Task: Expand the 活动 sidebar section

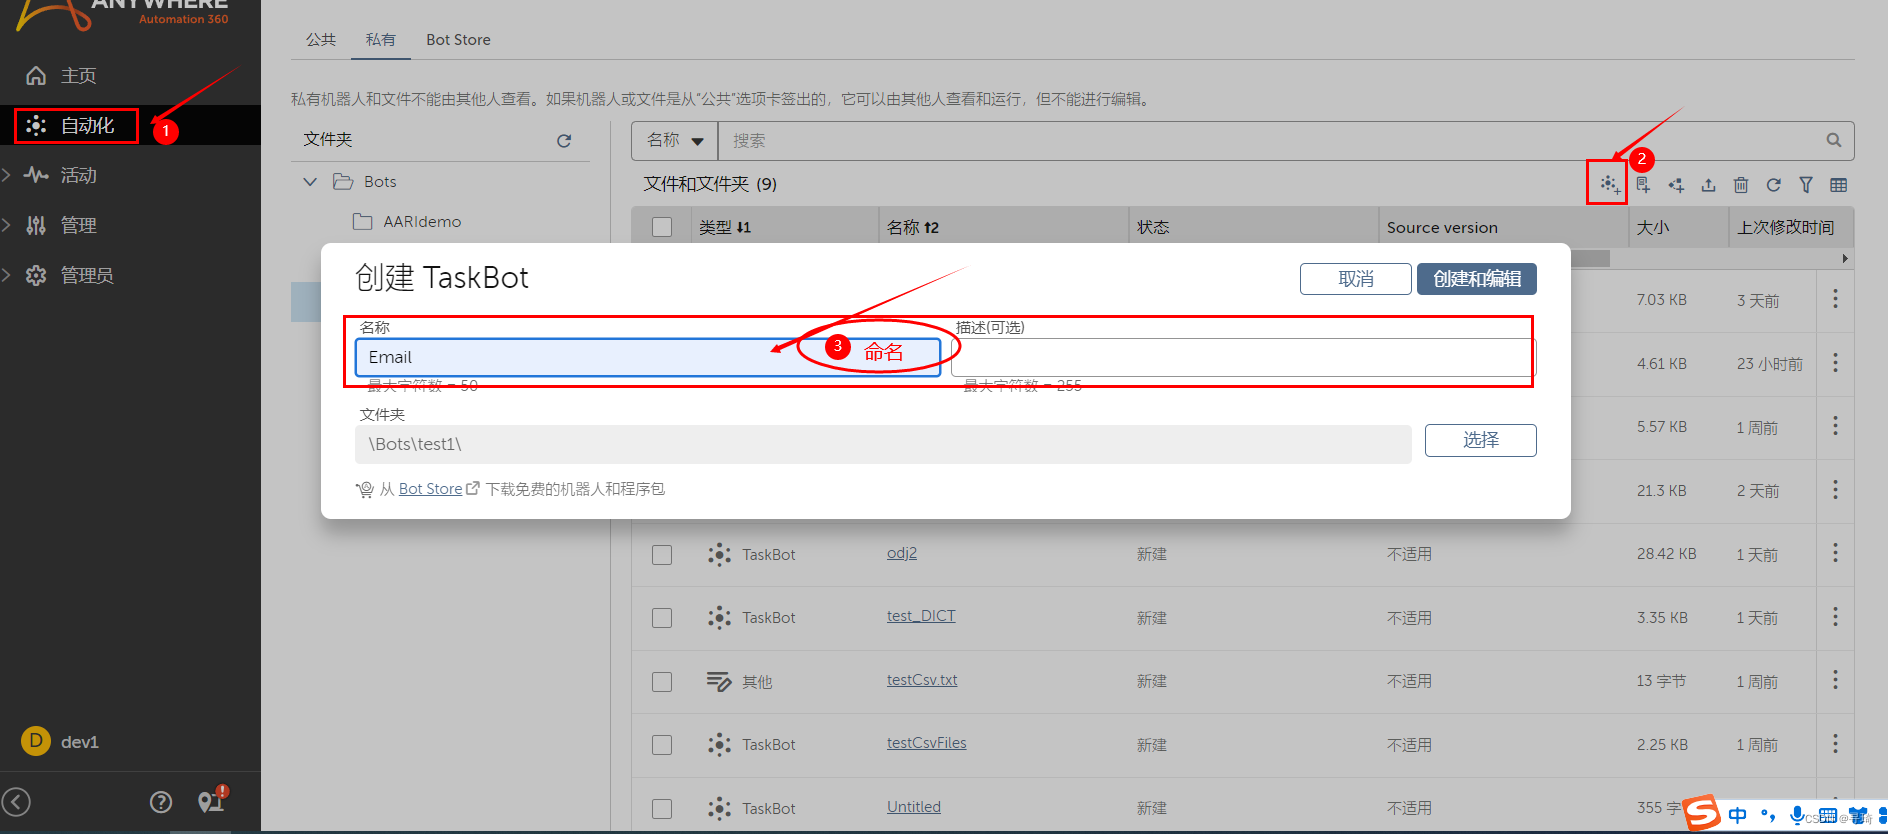Action: [x=7, y=175]
